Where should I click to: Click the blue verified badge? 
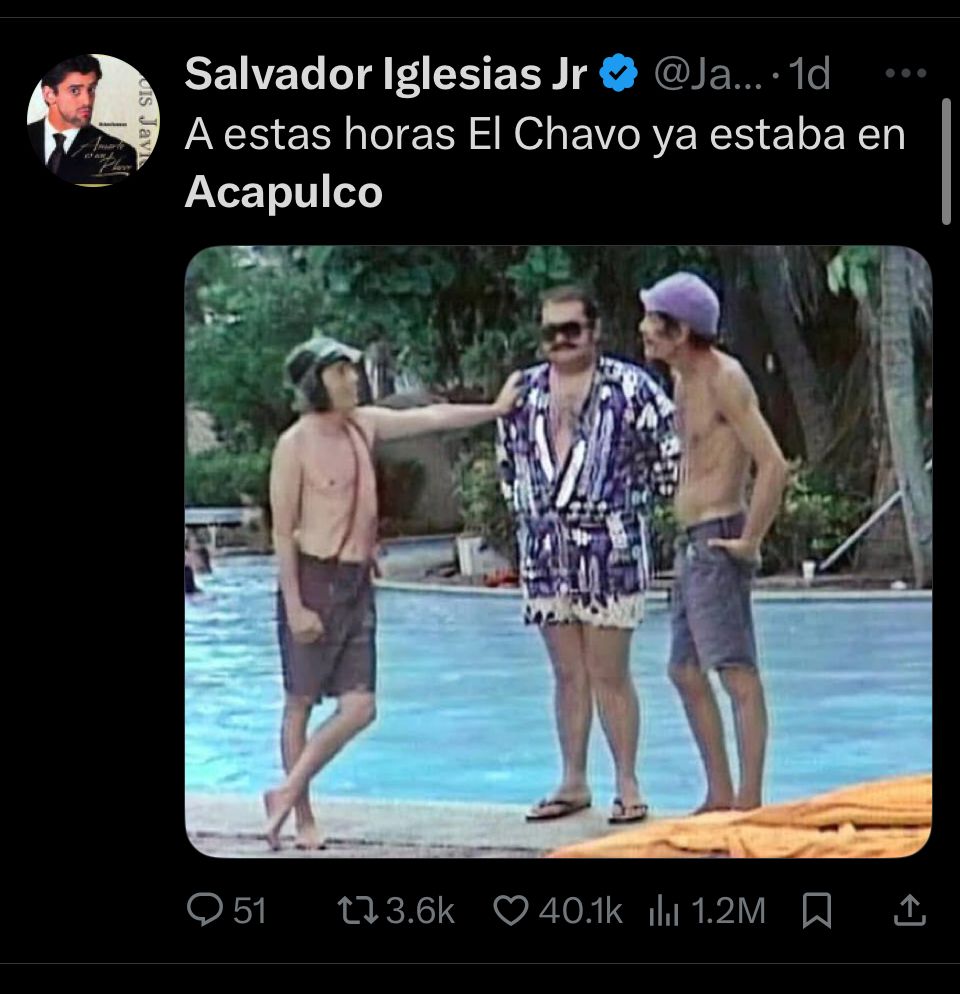pos(618,74)
